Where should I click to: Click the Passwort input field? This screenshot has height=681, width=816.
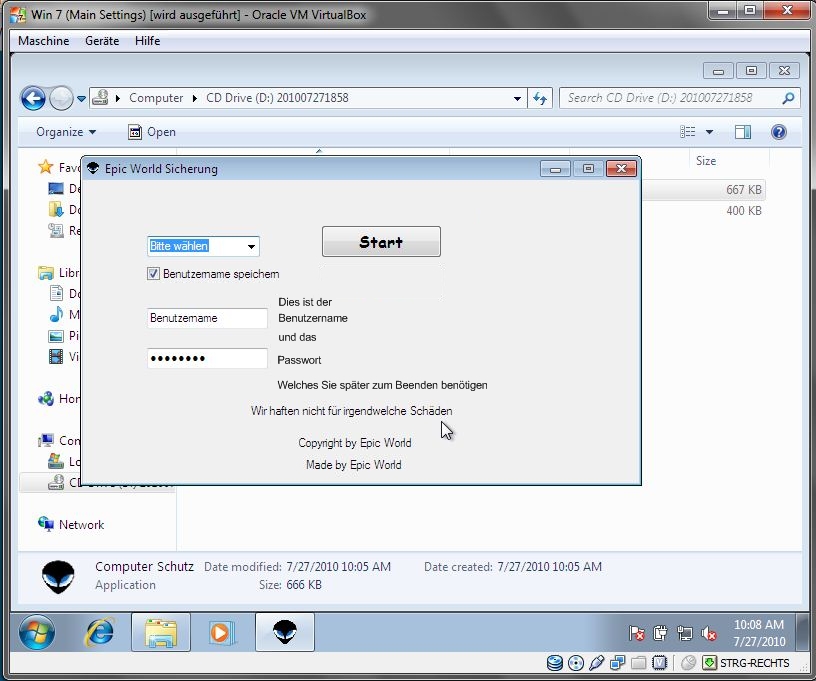coord(207,359)
